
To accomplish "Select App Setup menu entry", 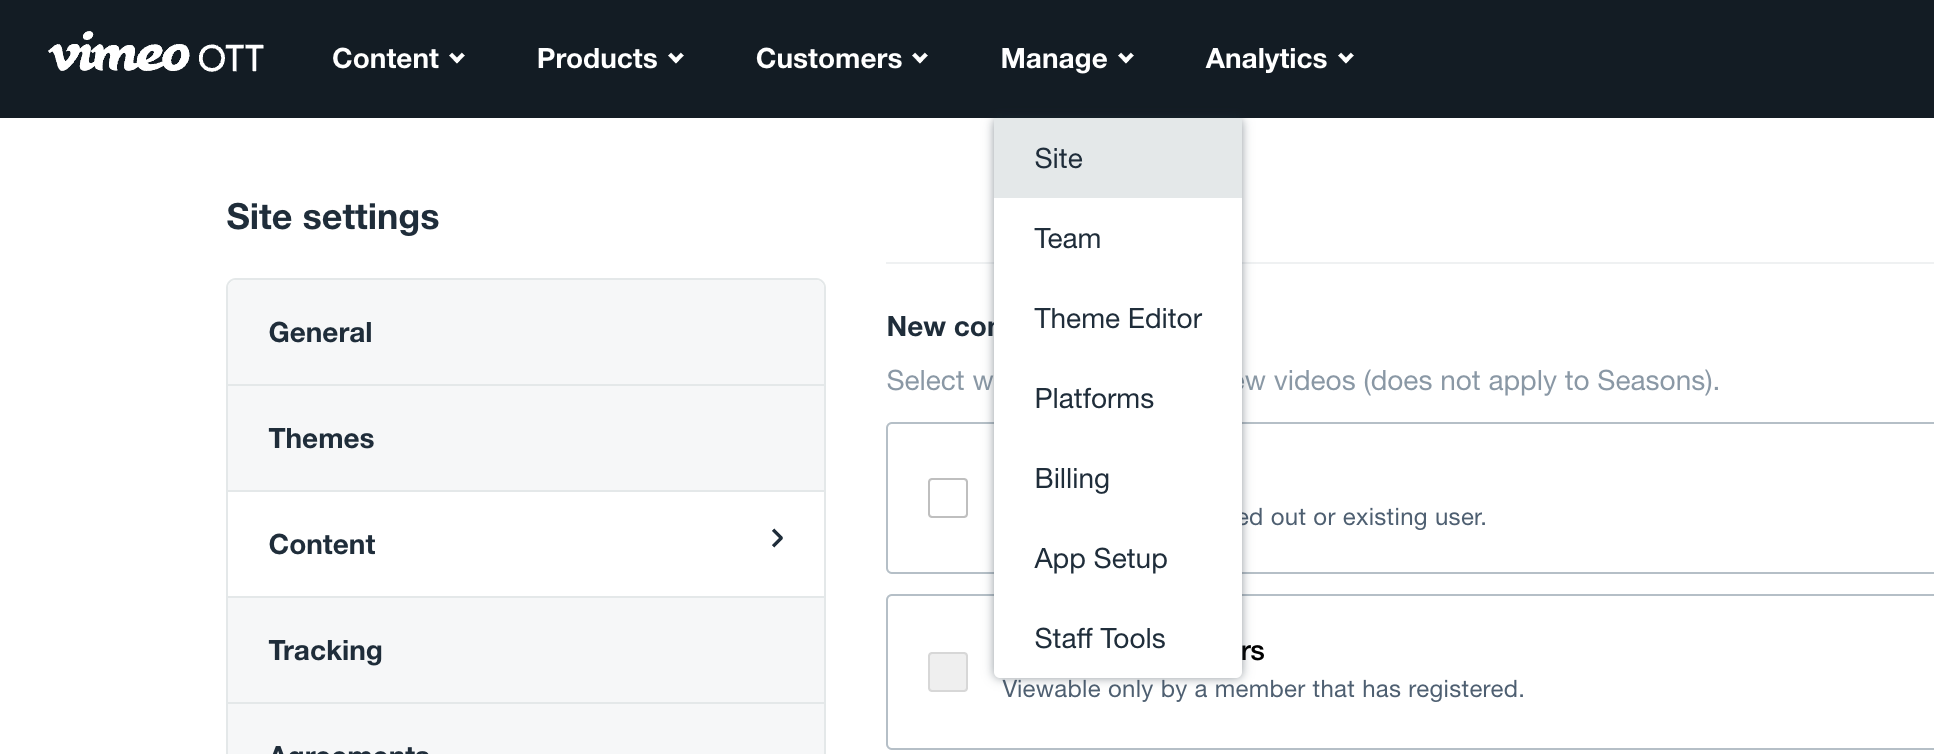I will pyautogui.click(x=1100, y=559).
